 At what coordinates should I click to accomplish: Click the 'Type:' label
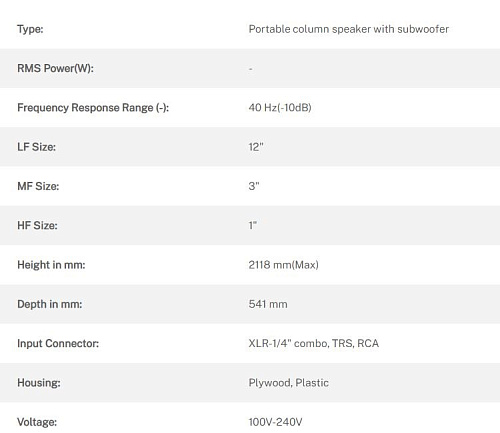click(x=30, y=29)
